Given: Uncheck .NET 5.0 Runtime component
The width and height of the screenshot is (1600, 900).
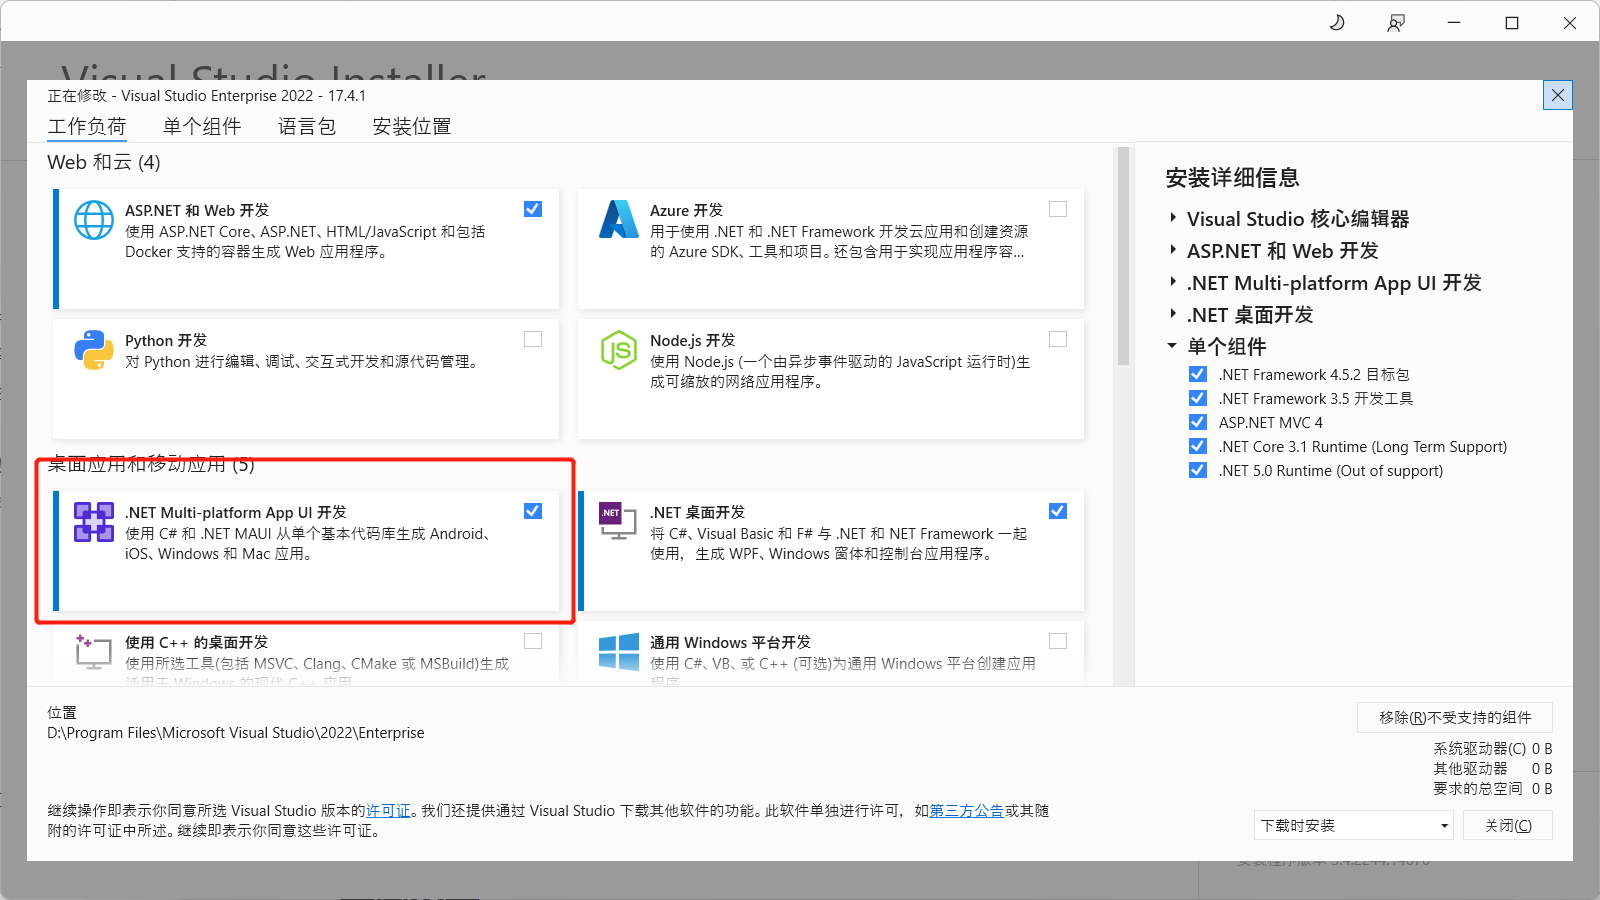Looking at the screenshot, I should pyautogui.click(x=1198, y=470).
